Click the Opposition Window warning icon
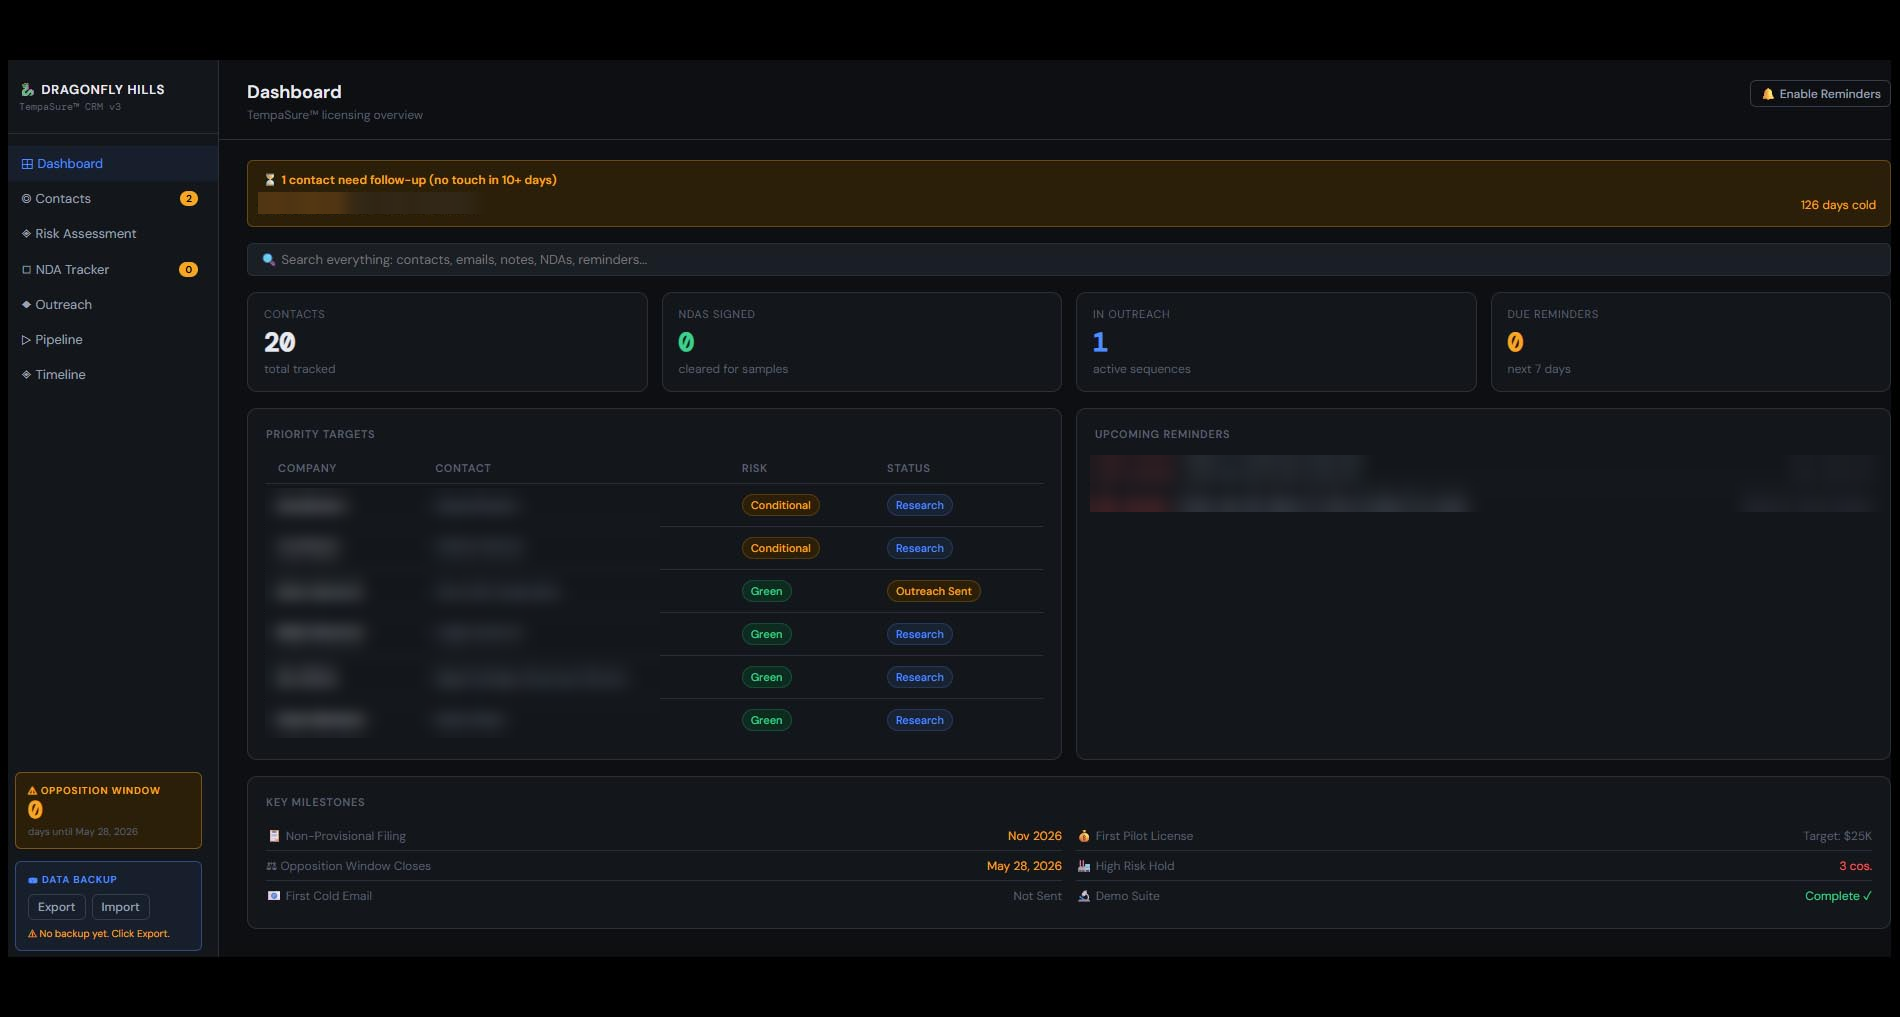The width and height of the screenshot is (1900, 1017). click(x=32, y=791)
